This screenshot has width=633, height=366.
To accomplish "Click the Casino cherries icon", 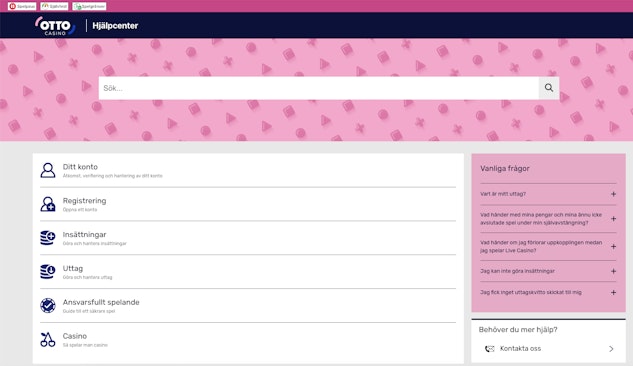I will click(x=48, y=339).
